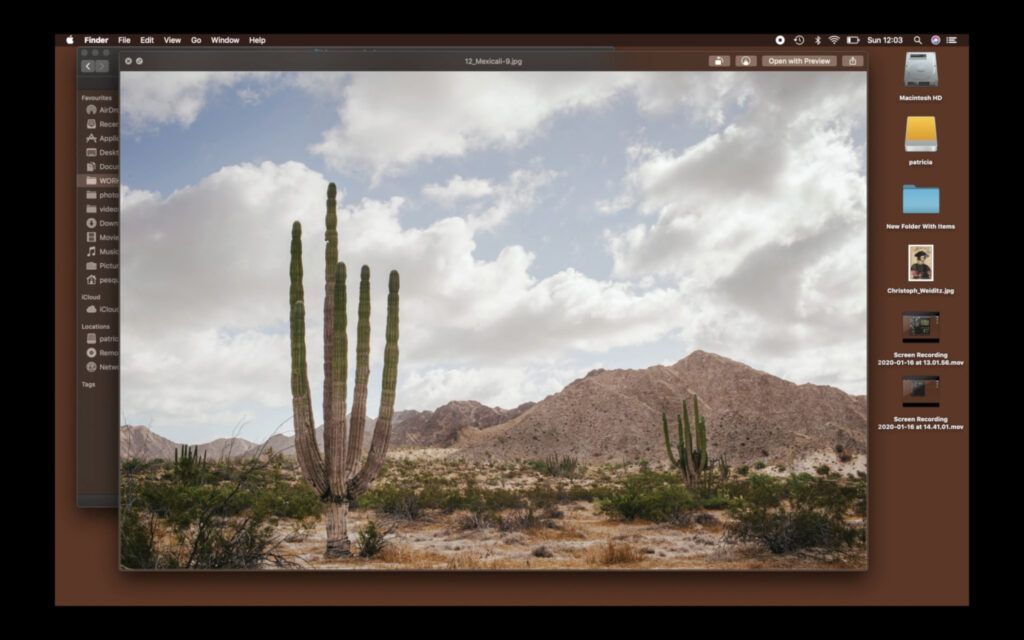Open the Siri icon in menu bar
The height and width of the screenshot is (640, 1024).
935,40
